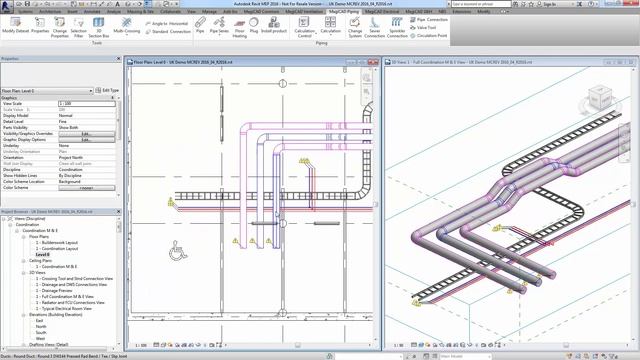
Task: Collapse the Ceiling Plans tree node
Action: click(24, 260)
